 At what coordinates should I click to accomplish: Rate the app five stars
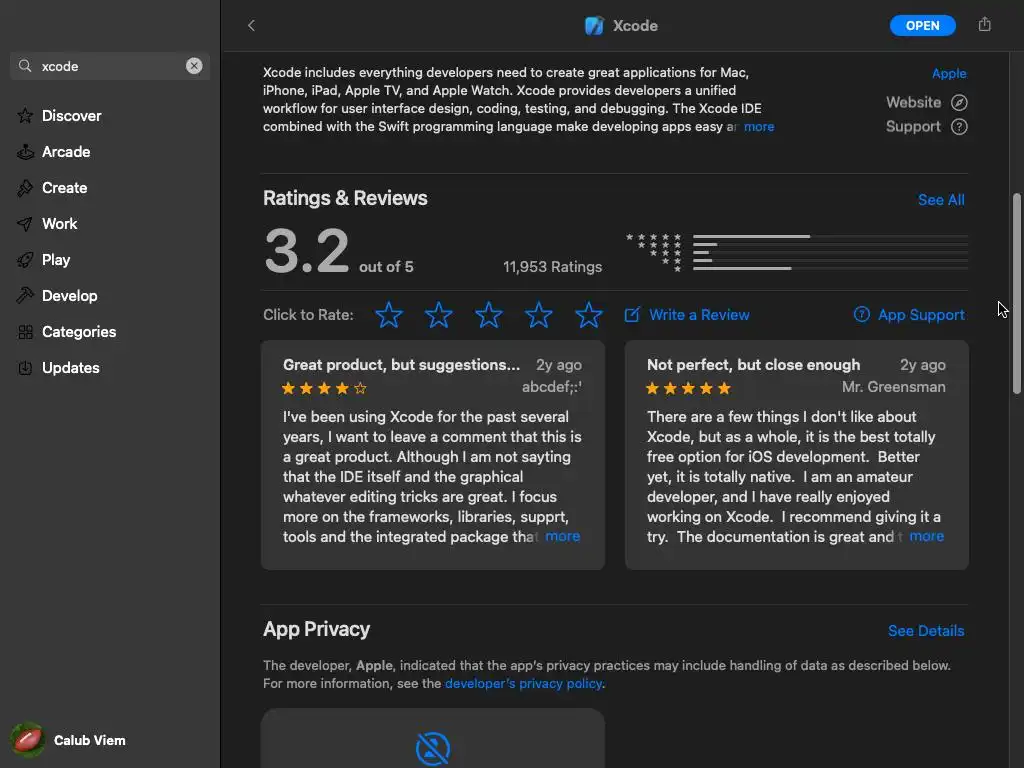coord(588,315)
